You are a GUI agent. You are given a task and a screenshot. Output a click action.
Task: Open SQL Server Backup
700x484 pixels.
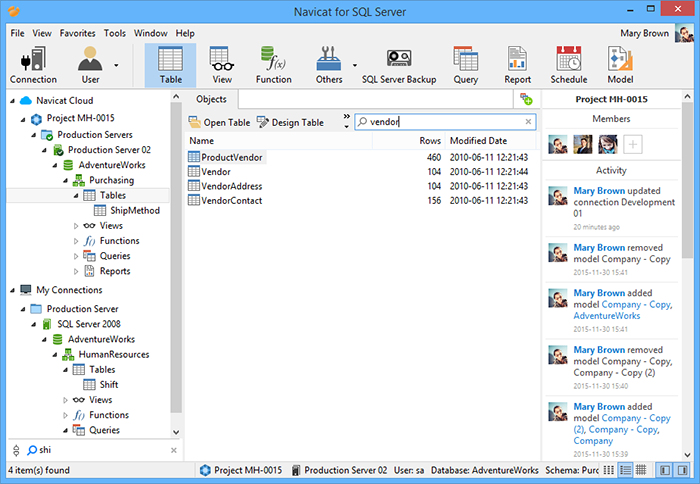coord(399,65)
